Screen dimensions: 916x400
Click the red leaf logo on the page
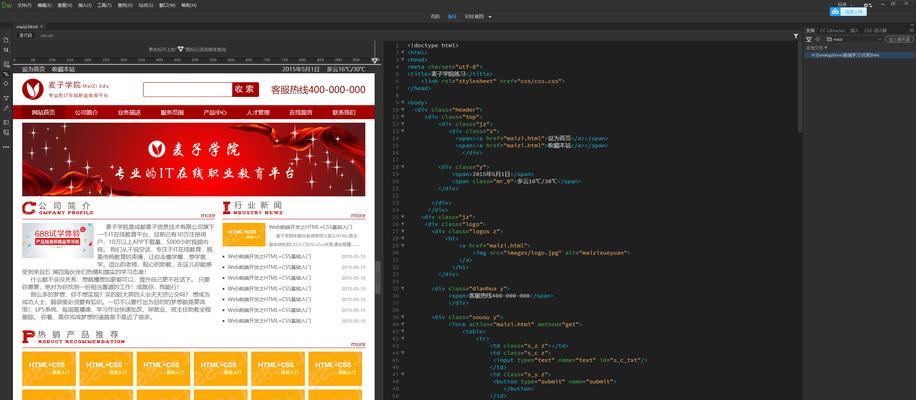pyautogui.click(x=33, y=89)
